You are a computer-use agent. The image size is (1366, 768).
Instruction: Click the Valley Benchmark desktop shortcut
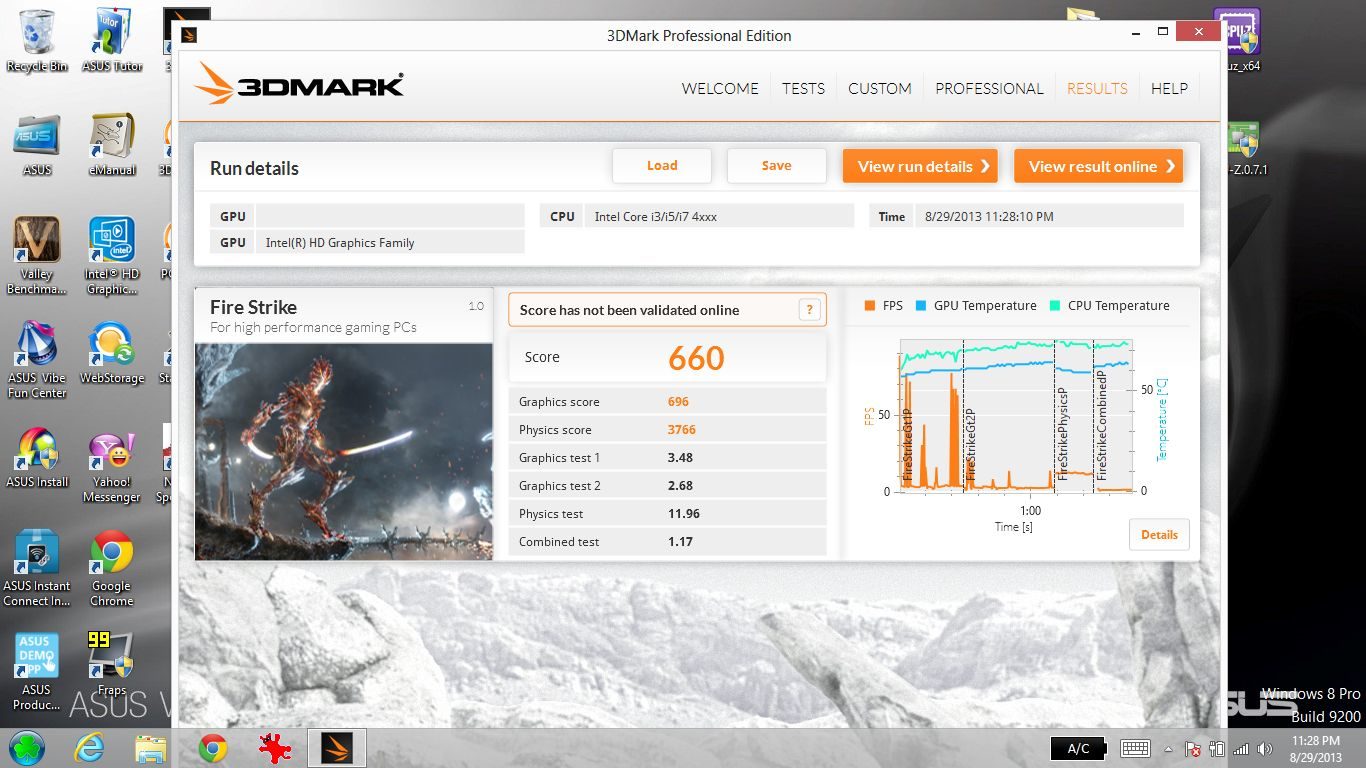[x=37, y=255]
